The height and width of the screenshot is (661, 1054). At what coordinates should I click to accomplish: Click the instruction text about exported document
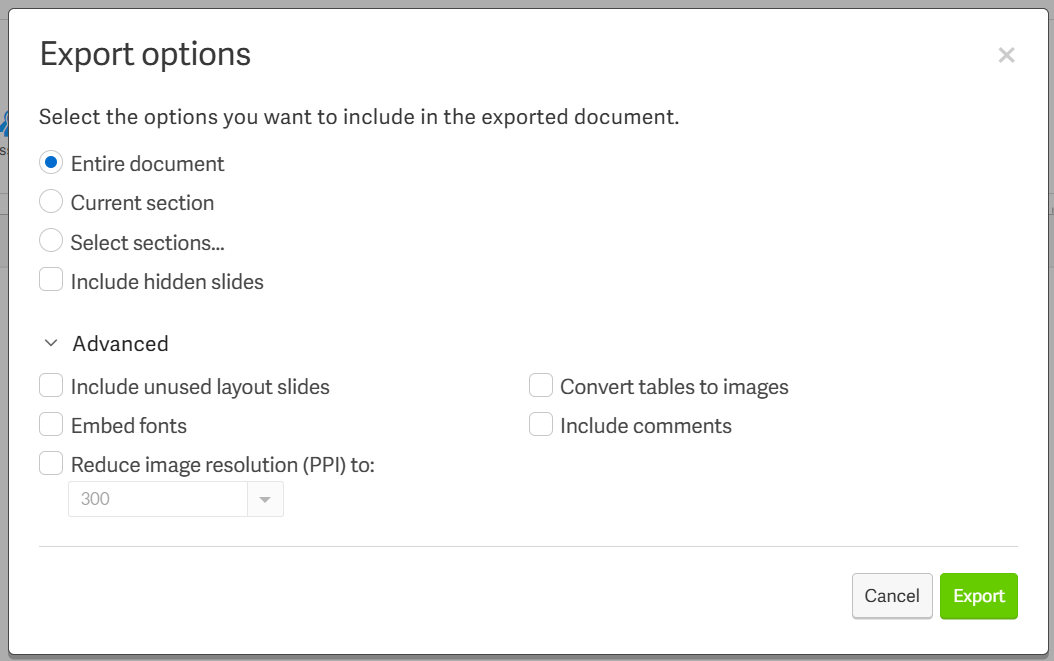point(359,117)
